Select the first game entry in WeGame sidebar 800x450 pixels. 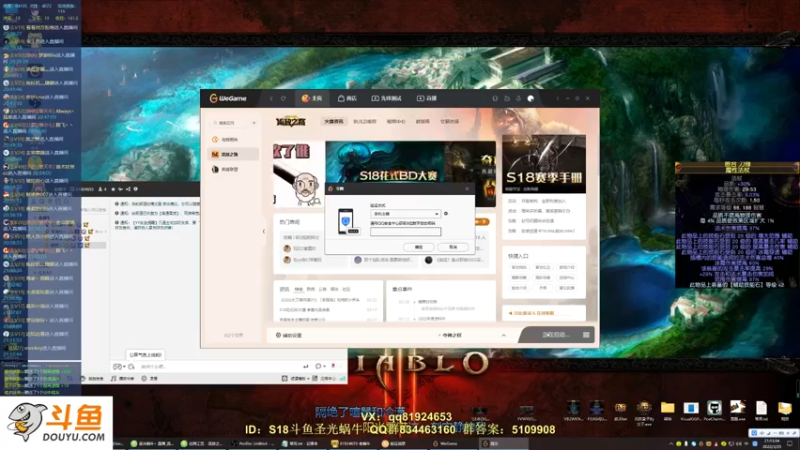click(x=233, y=139)
